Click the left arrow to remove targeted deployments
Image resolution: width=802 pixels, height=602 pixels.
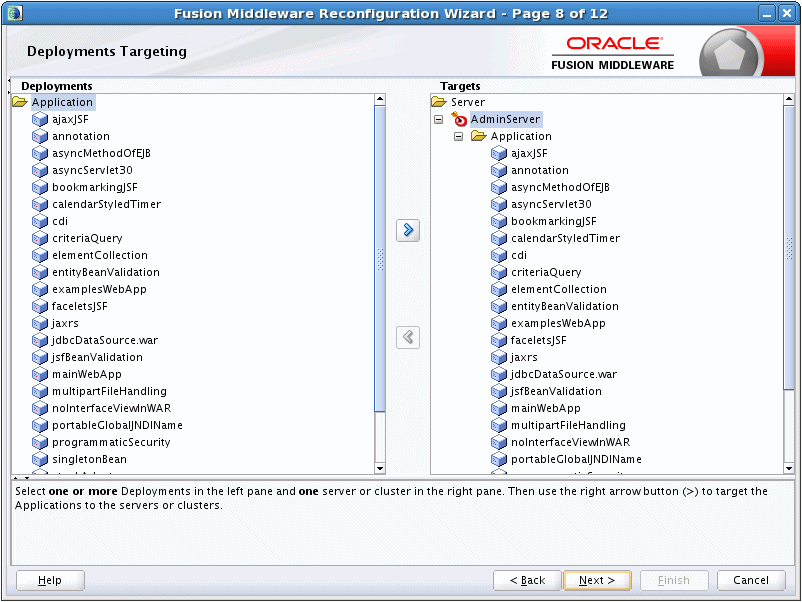tap(408, 338)
